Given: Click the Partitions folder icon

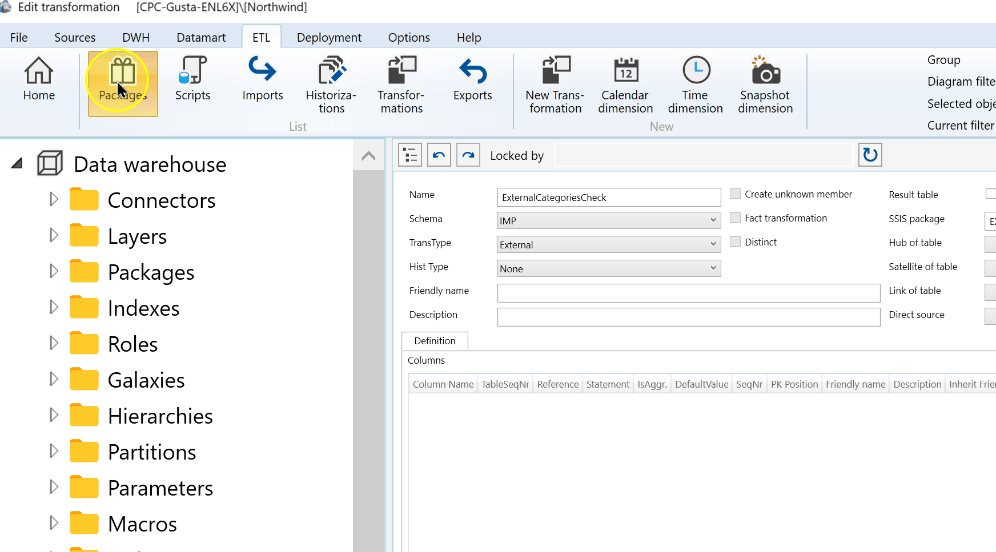Looking at the screenshot, I should tap(84, 451).
